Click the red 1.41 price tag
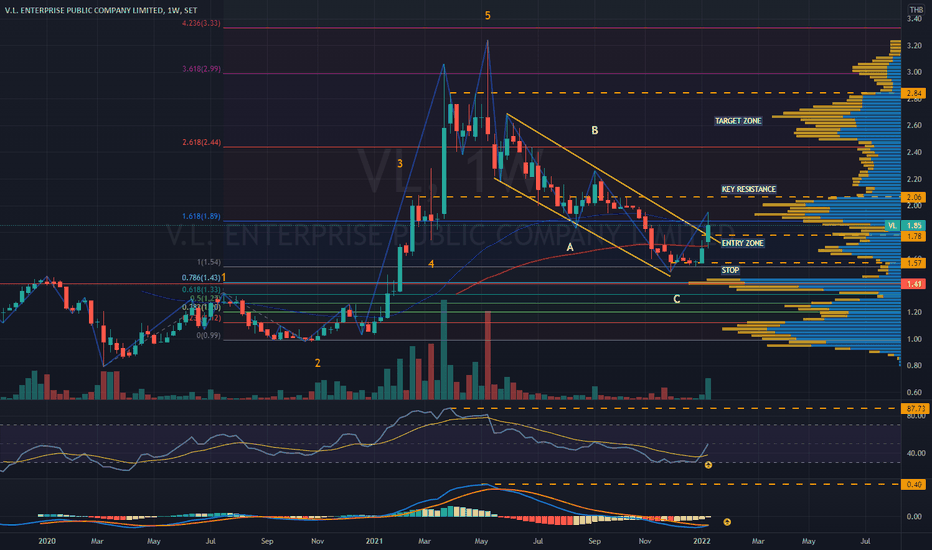 pos(914,284)
